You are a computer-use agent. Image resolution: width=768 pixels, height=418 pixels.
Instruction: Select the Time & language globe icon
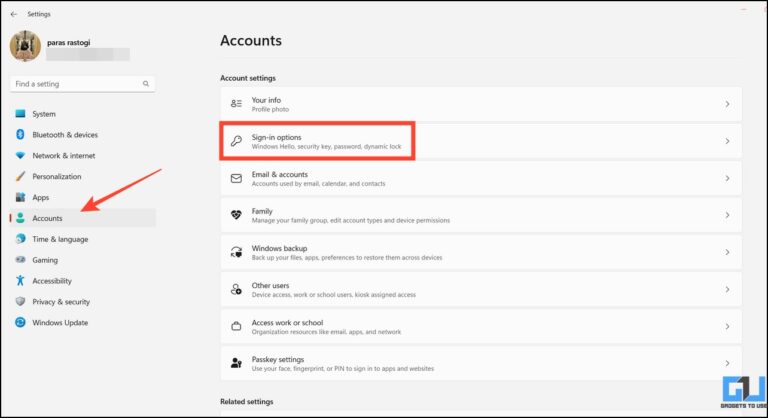click(20, 240)
